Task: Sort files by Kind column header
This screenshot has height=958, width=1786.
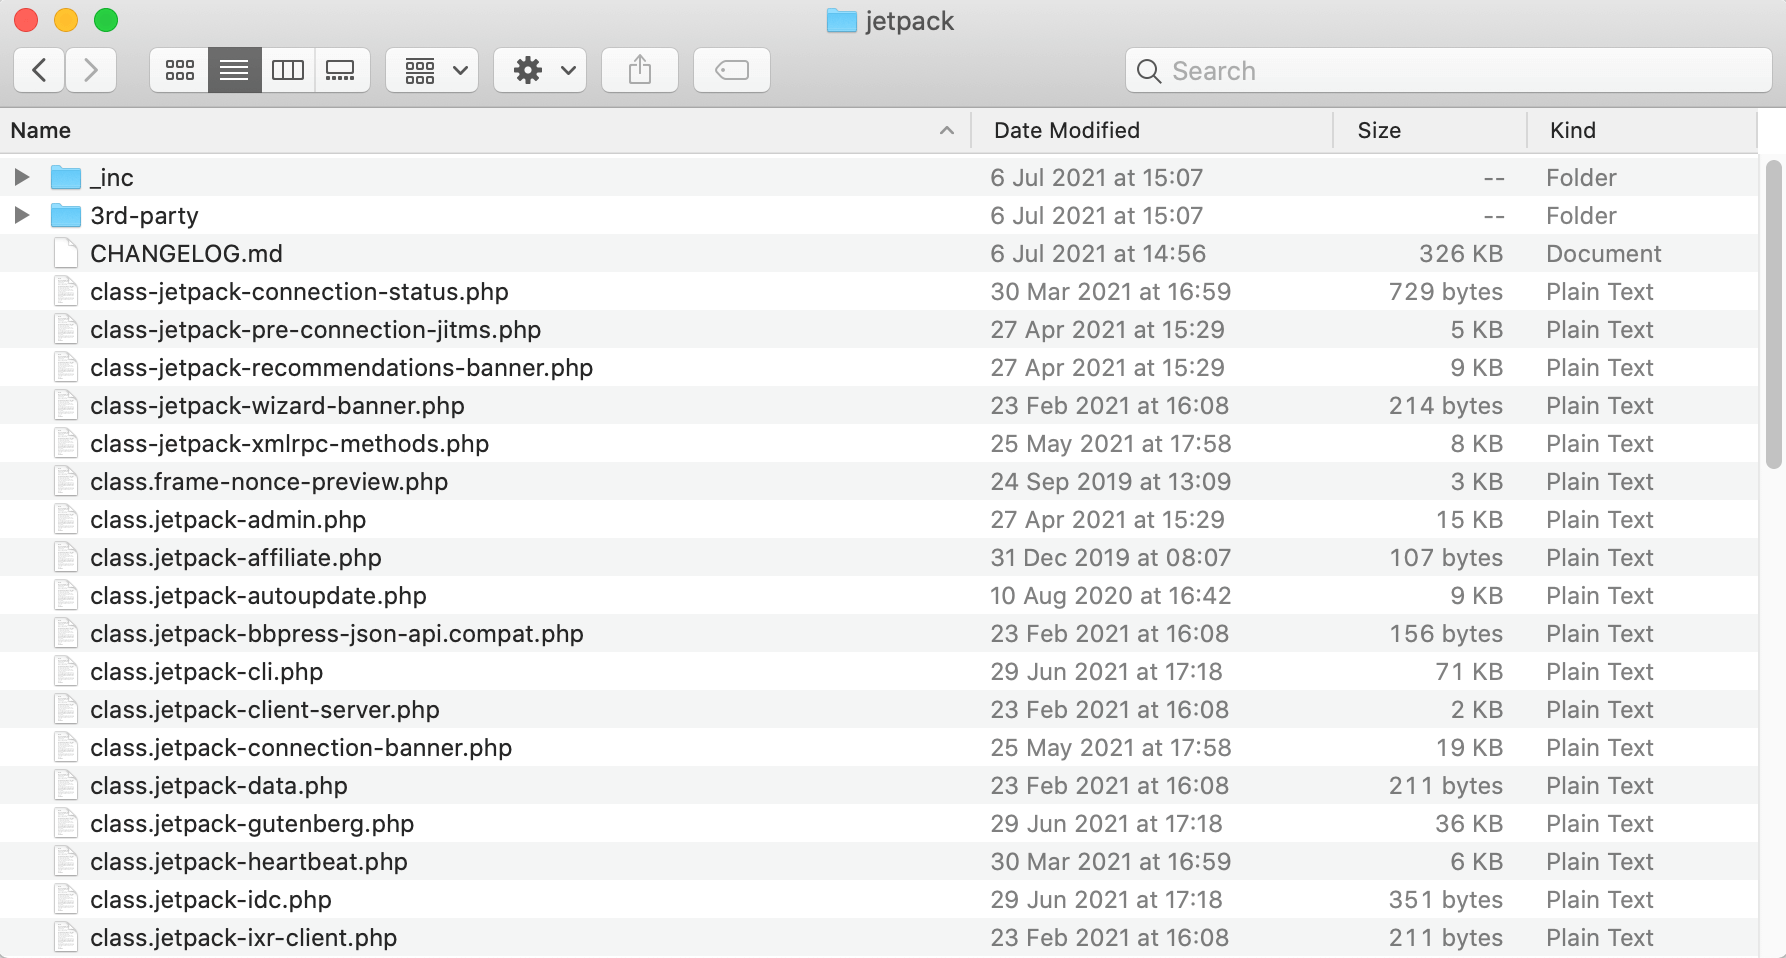Action: click(1572, 131)
